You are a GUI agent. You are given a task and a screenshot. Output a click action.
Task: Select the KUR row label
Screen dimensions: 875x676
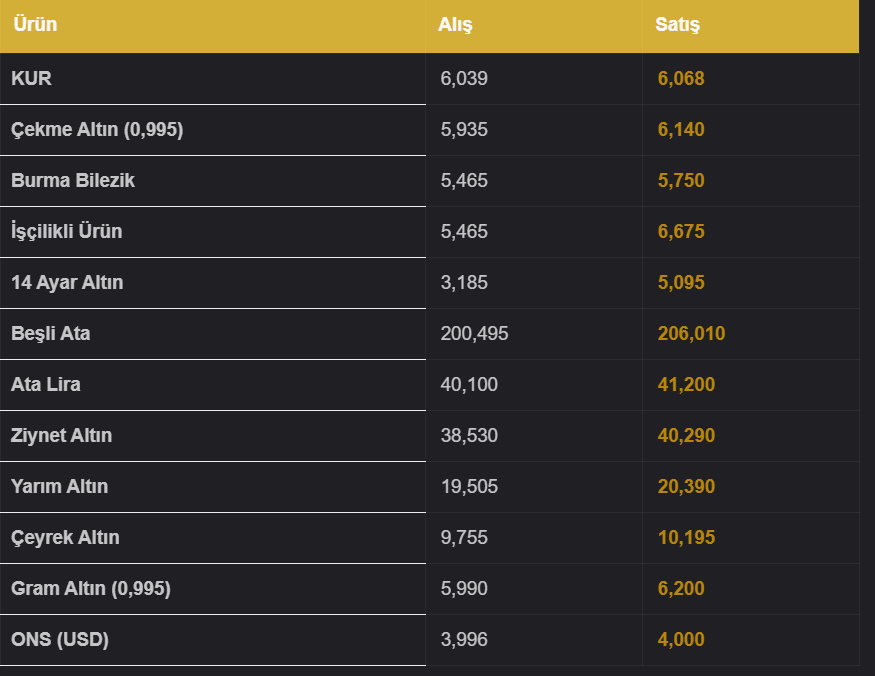coord(31,79)
